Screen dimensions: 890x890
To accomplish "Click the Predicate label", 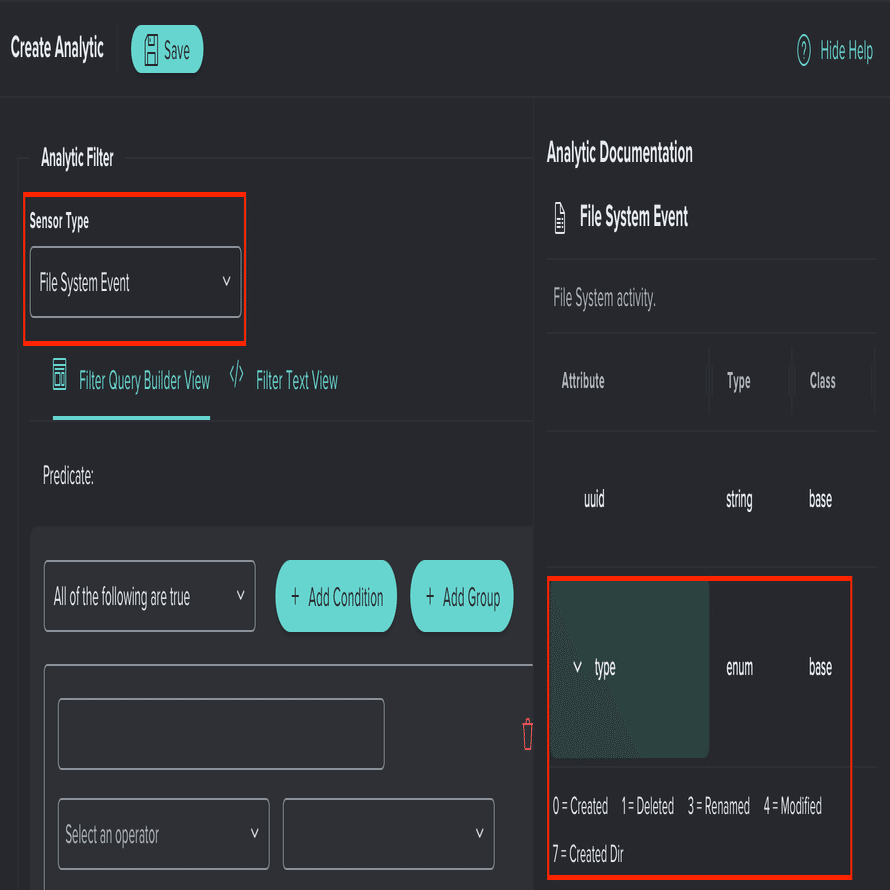I will [x=68, y=476].
